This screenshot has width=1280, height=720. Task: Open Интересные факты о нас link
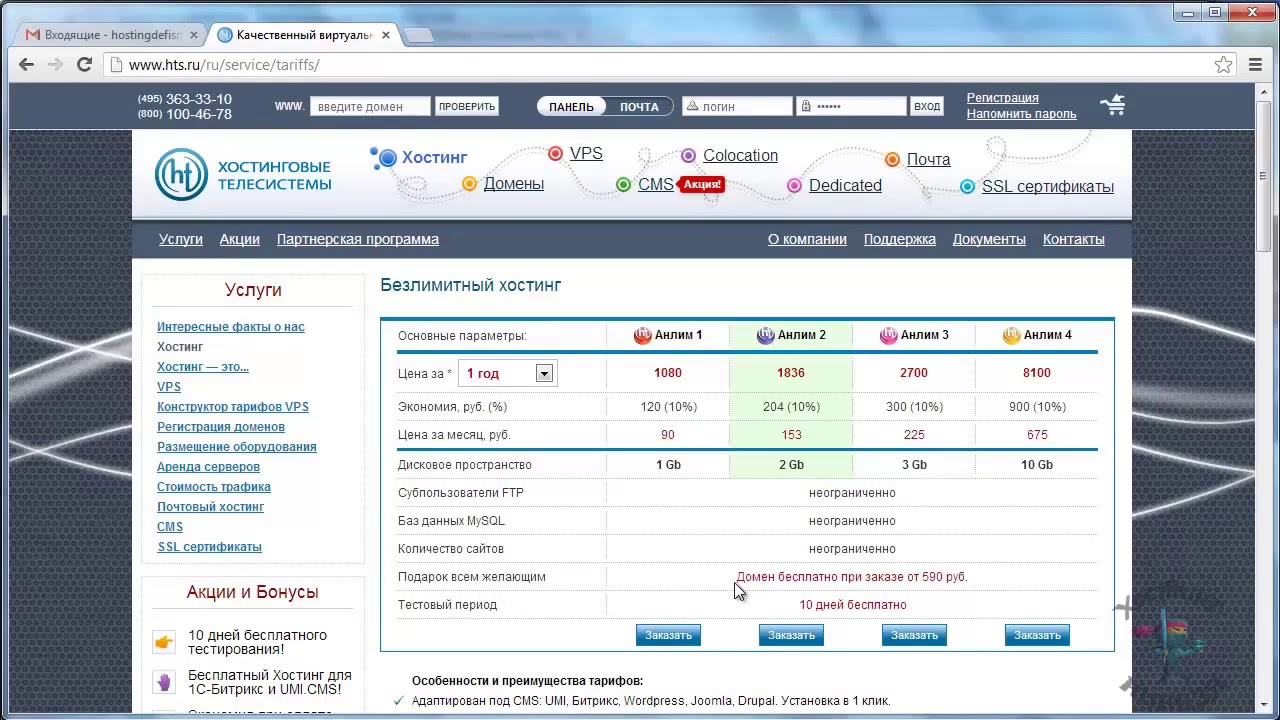click(x=231, y=327)
